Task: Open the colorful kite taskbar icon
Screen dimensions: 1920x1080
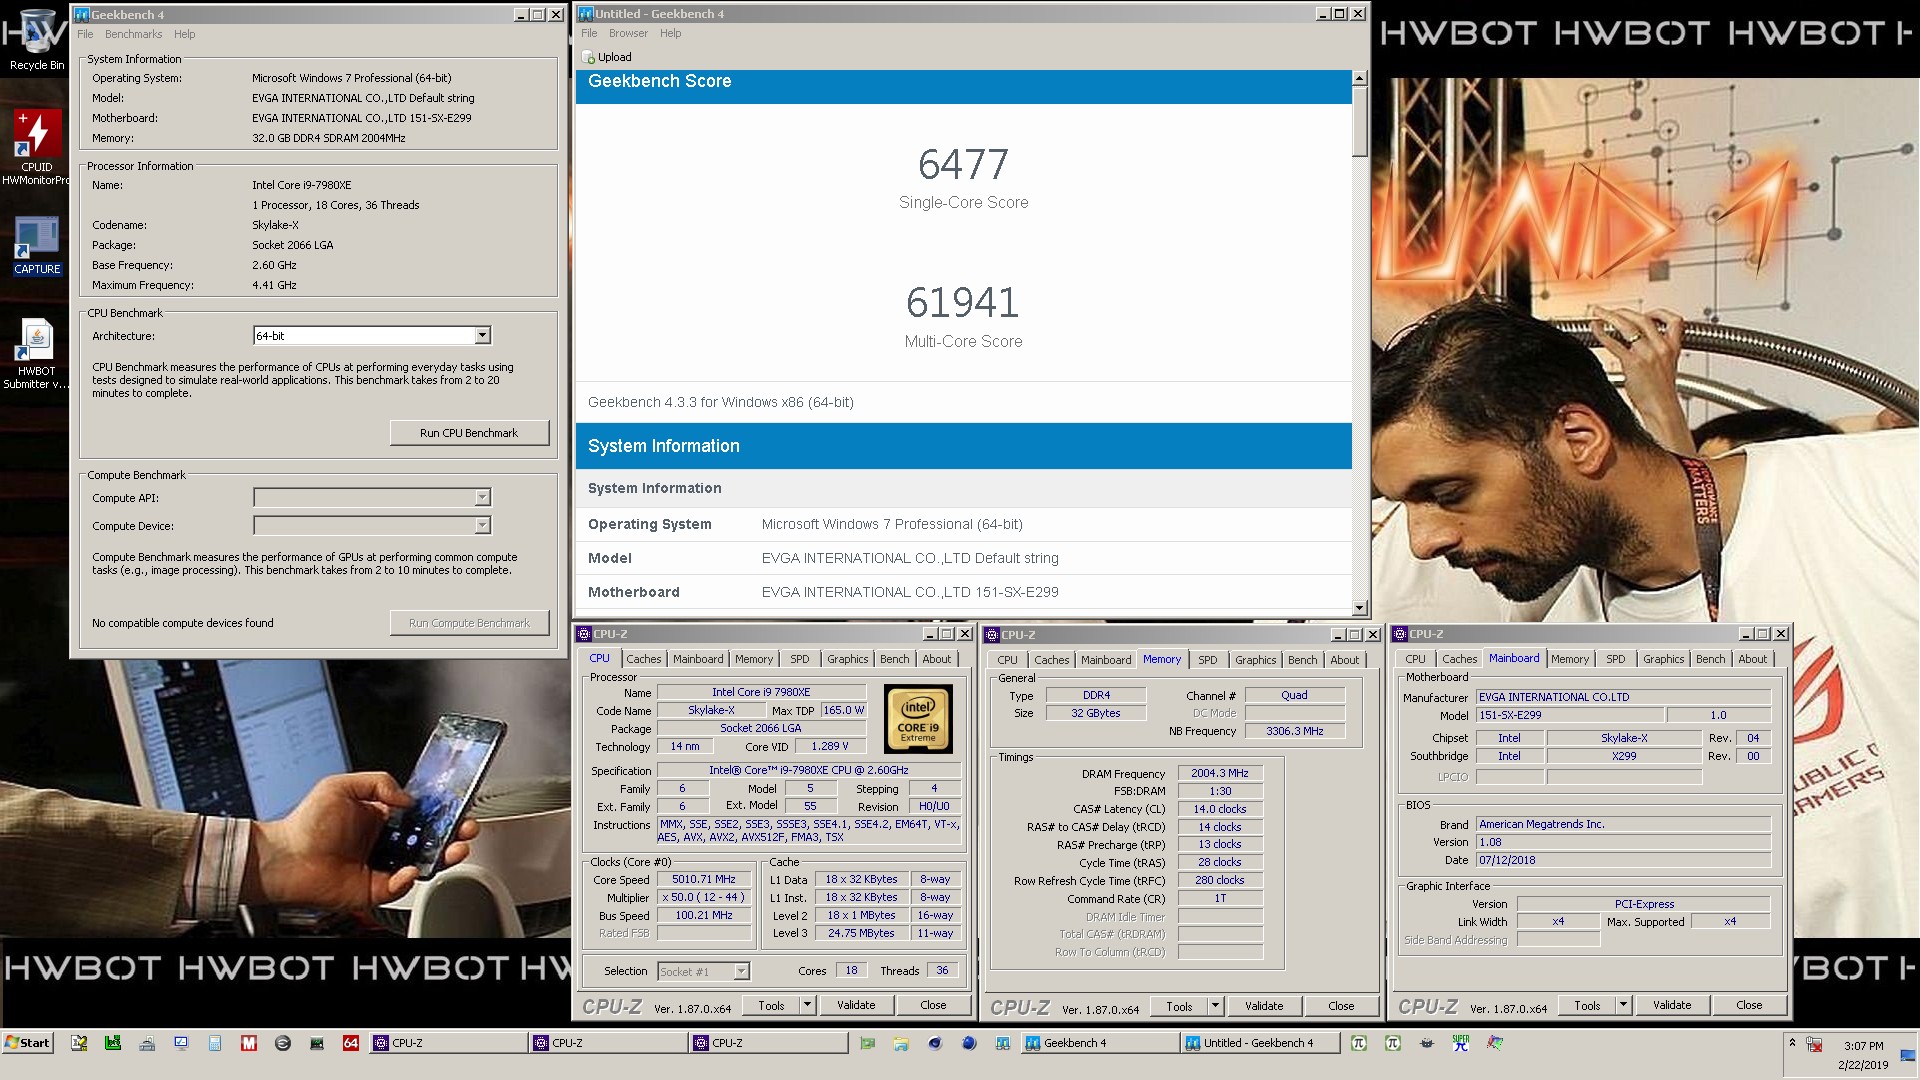Action: coord(1495,1043)
